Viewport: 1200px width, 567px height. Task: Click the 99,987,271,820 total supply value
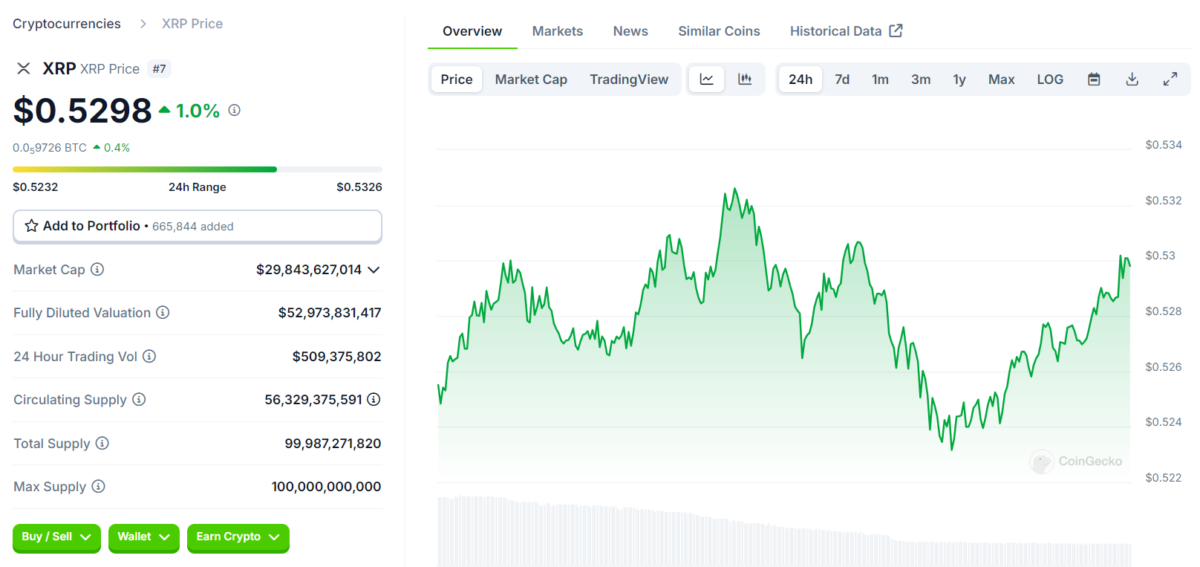pos(333,443)
